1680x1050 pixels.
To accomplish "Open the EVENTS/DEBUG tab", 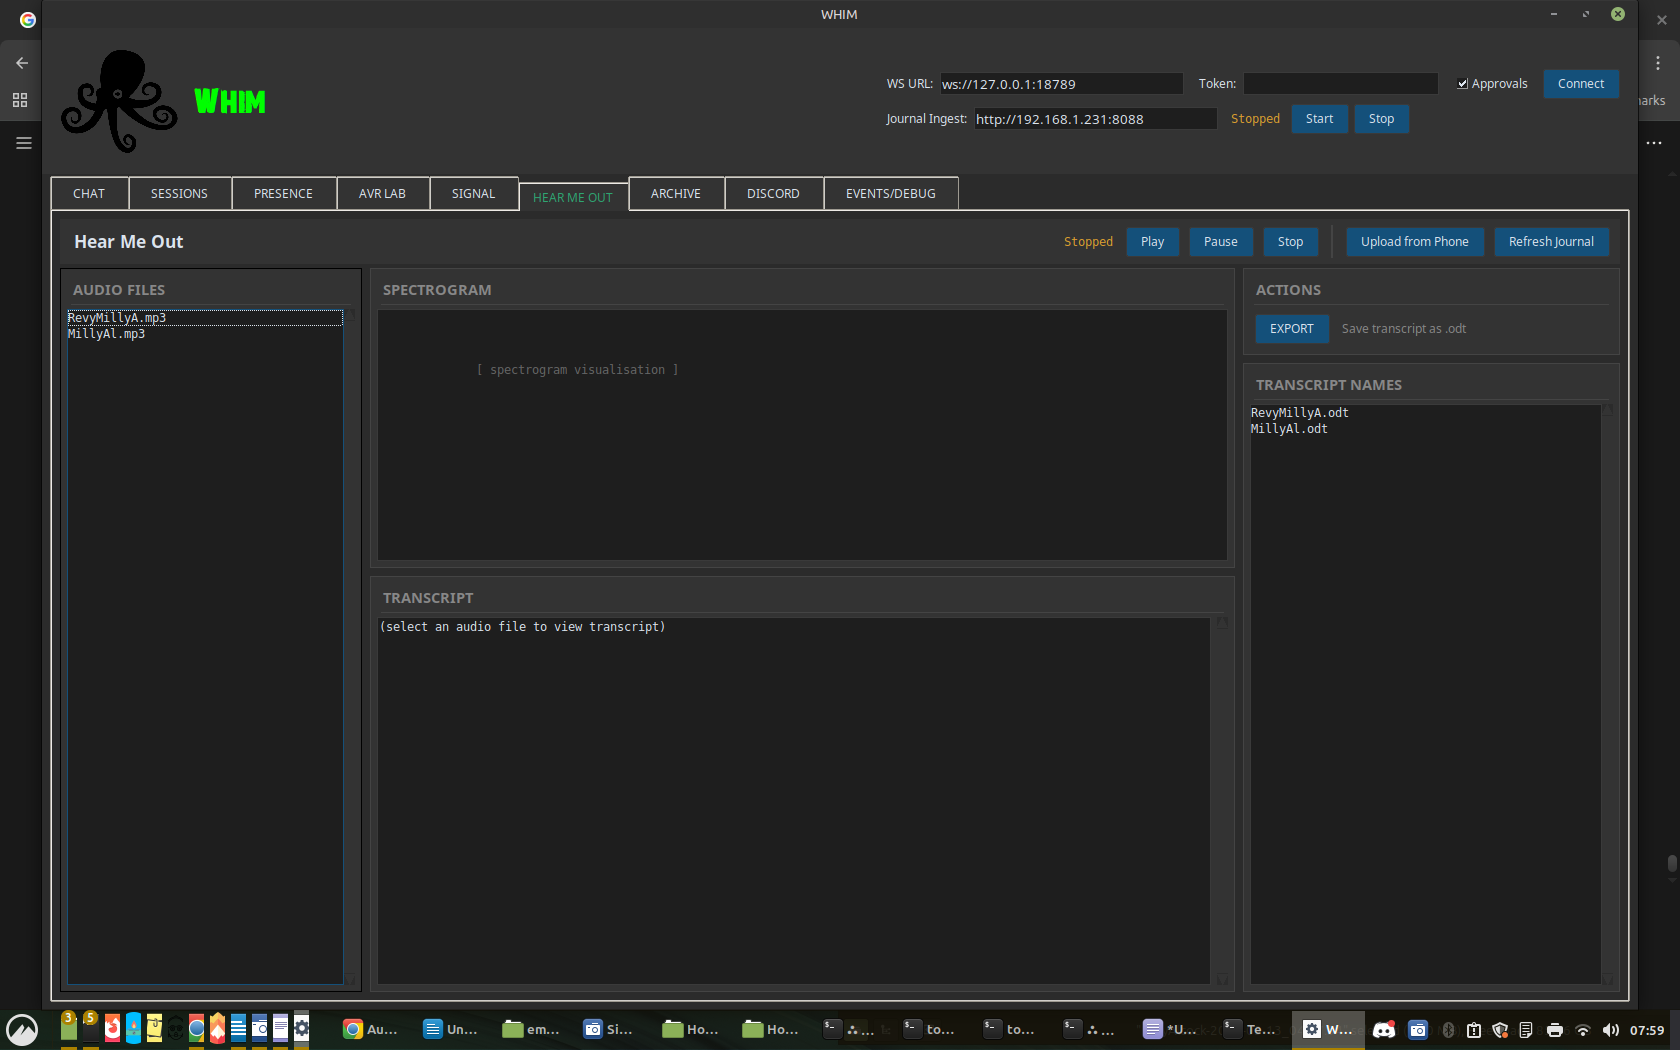I will [891, 194].
